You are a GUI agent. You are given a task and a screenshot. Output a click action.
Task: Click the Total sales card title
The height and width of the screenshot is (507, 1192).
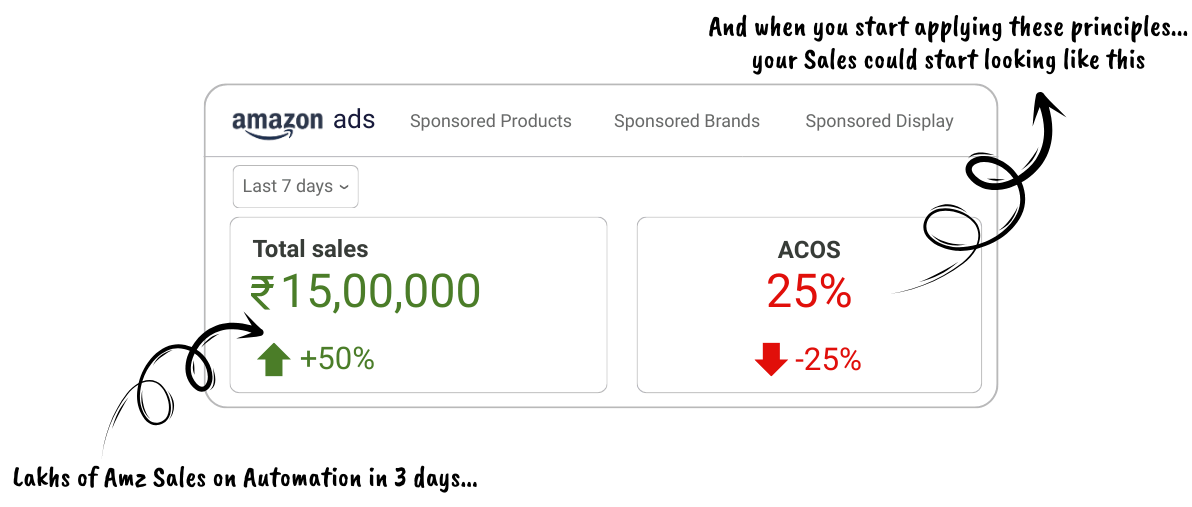click(x=310, y=250)
